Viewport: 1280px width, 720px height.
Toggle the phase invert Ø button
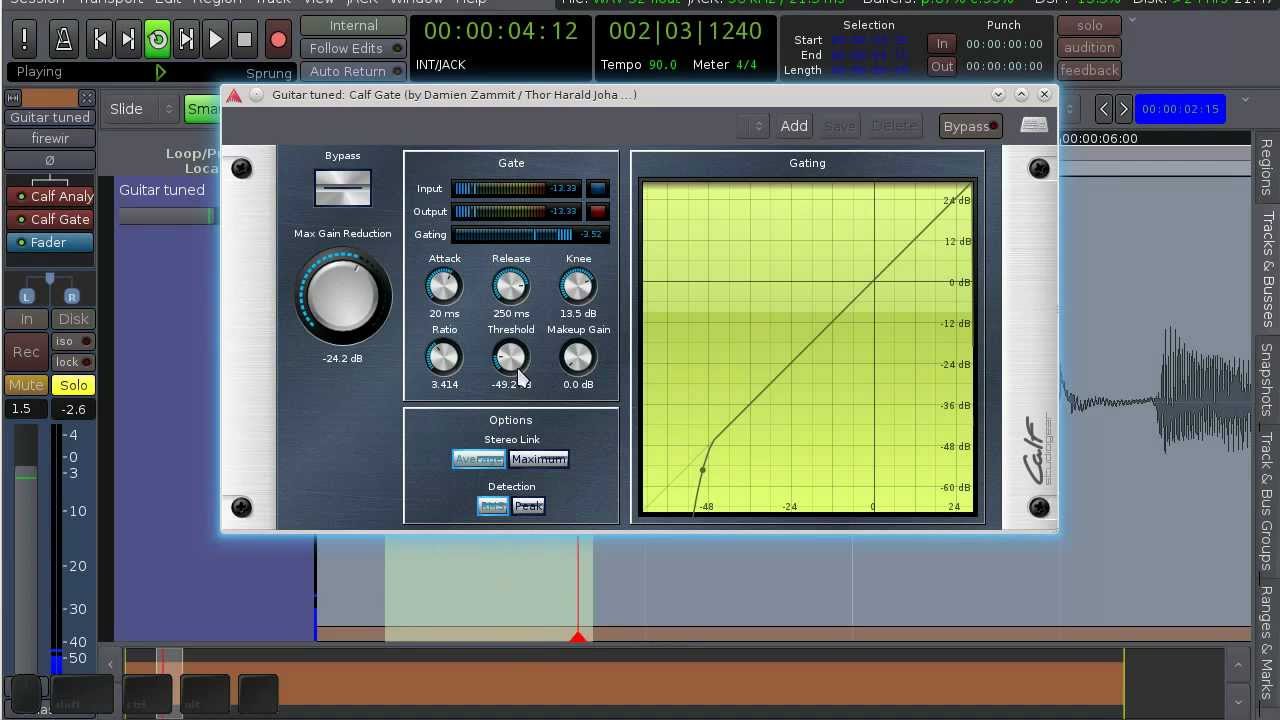pos(50,161)
